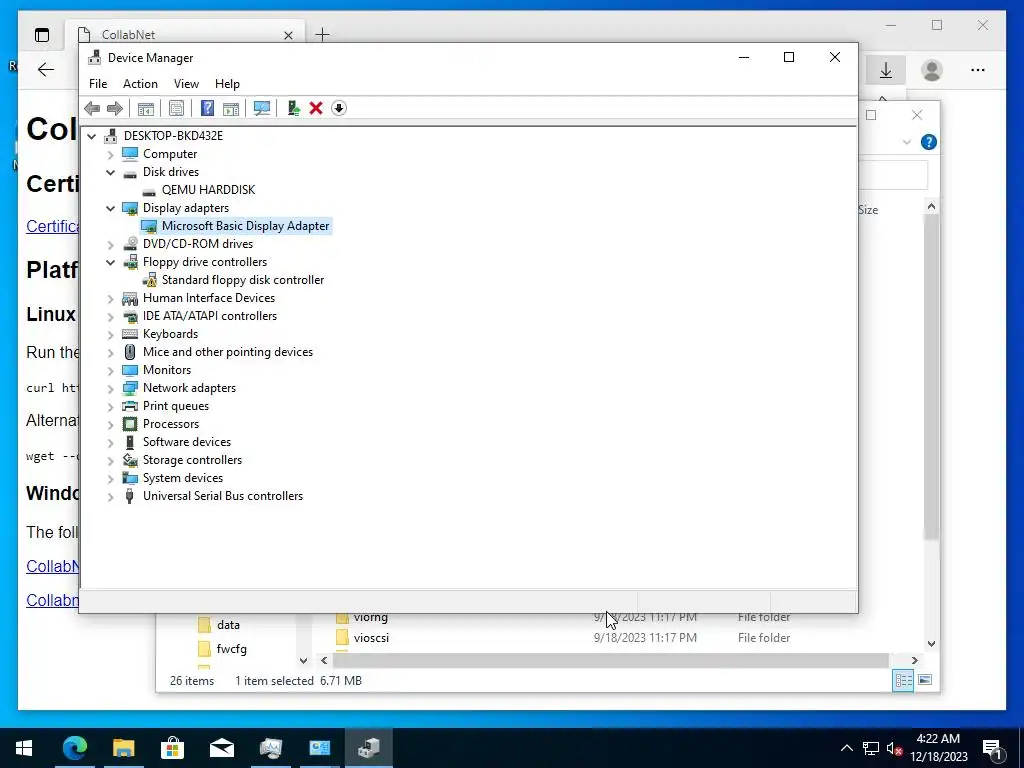Click the Disable device down-arrow icon
Screen dimensions: 1024x768
(x=339, y=108)
